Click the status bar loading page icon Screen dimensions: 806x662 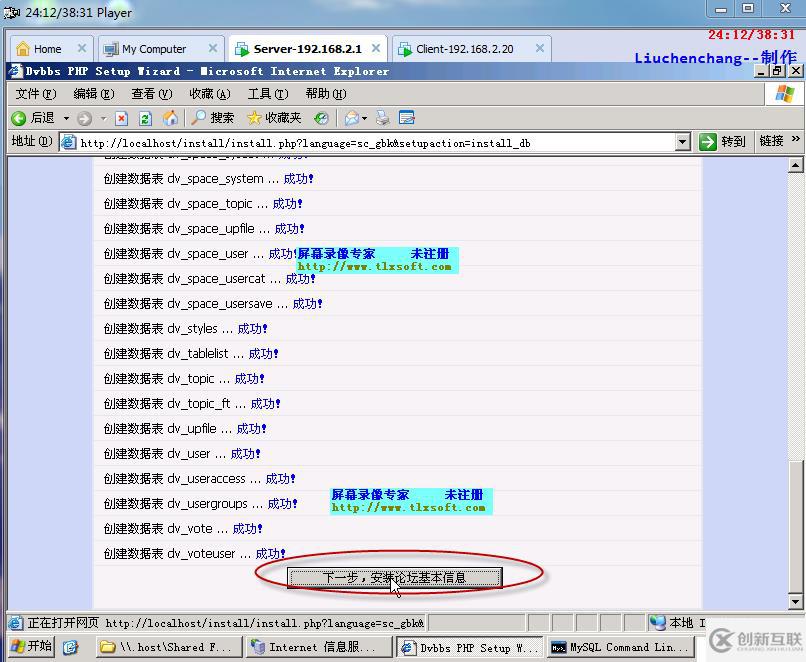pyautogui.click(x=16, y=623)
